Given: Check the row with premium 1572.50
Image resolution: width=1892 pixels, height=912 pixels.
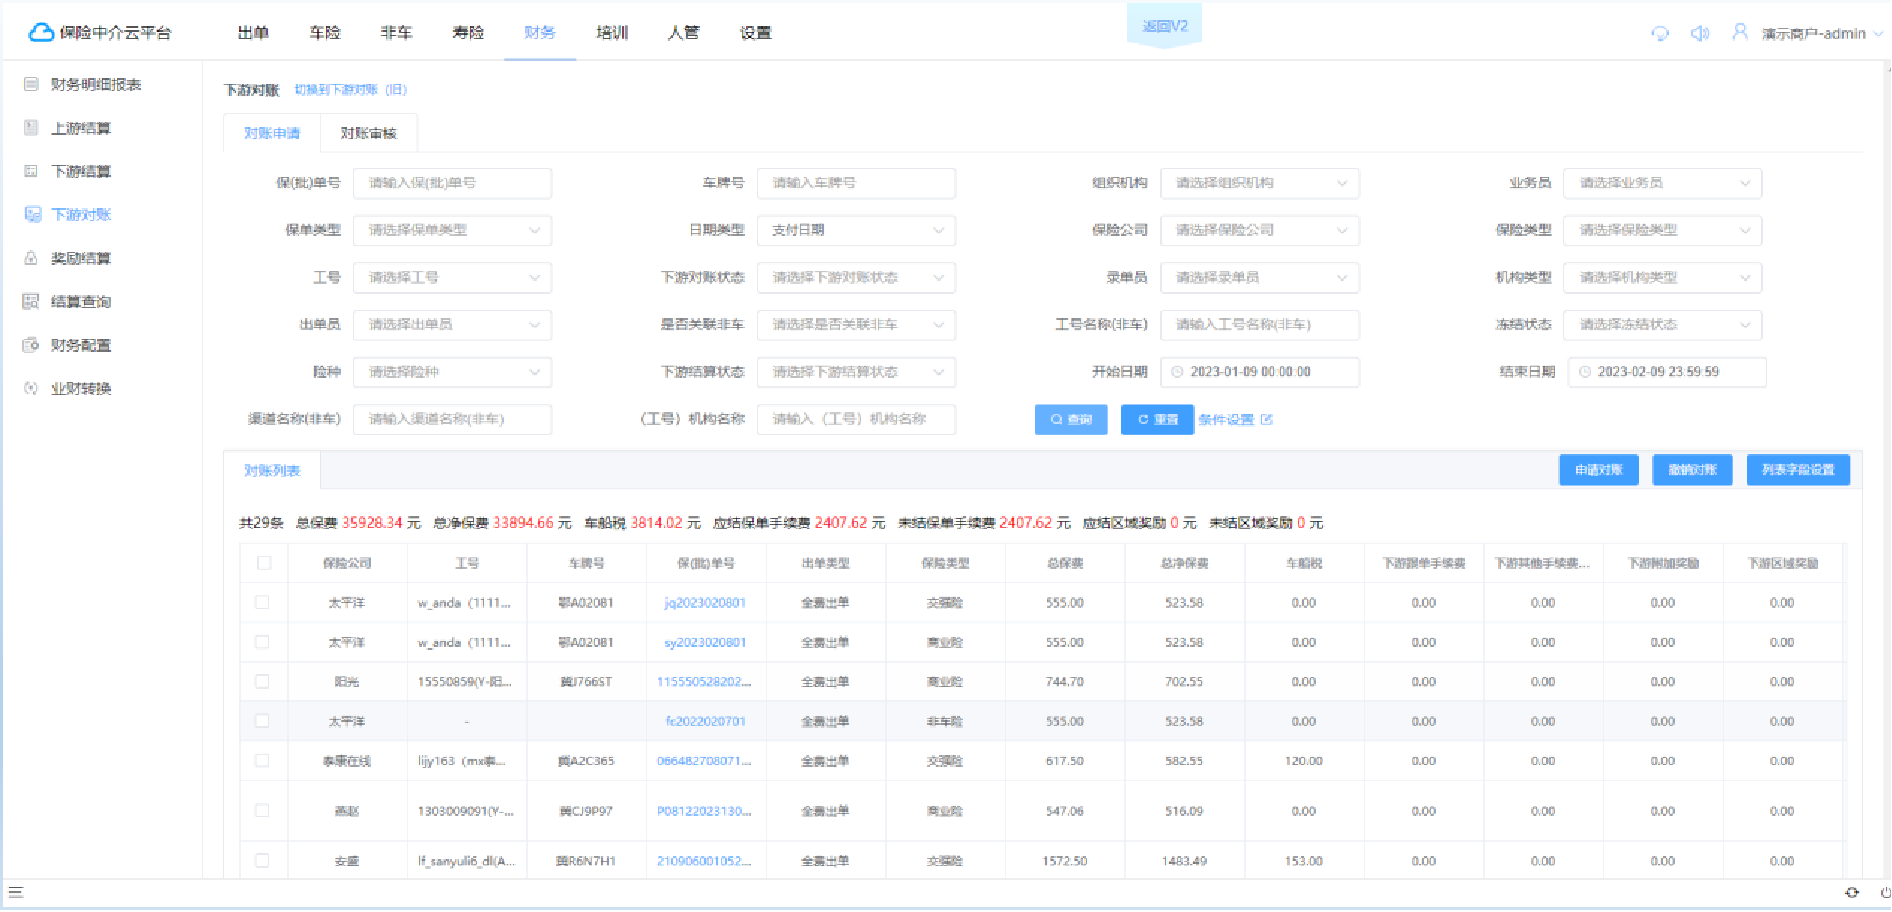Looking at the screenshot, I should (x=262, y=860).
